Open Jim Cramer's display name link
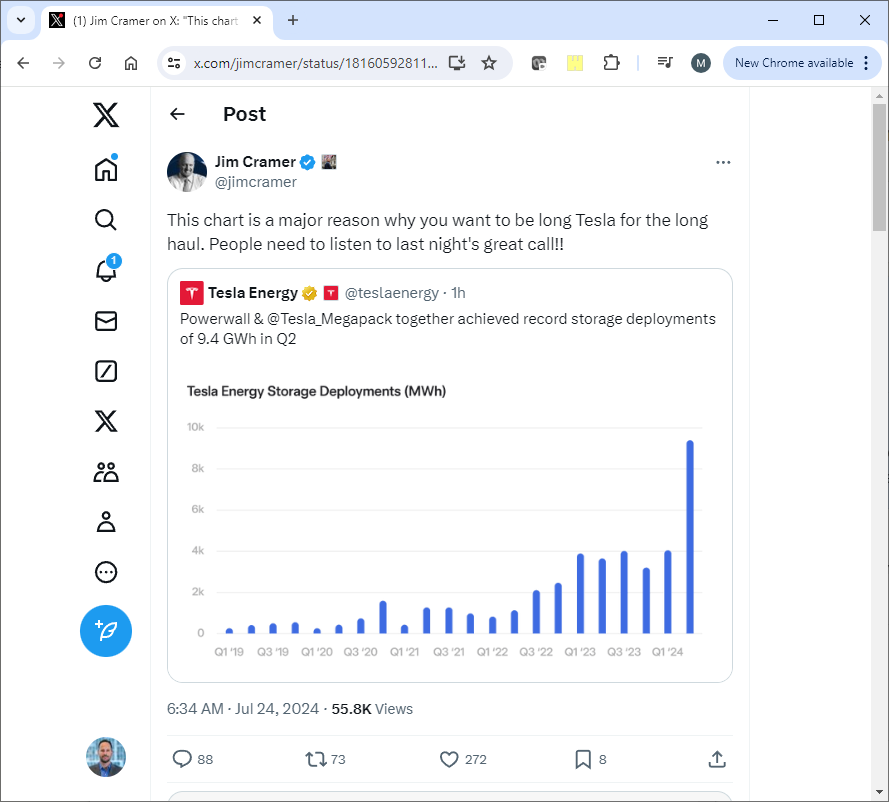Viewport: 889px width, 802px height. coord(255,162)
